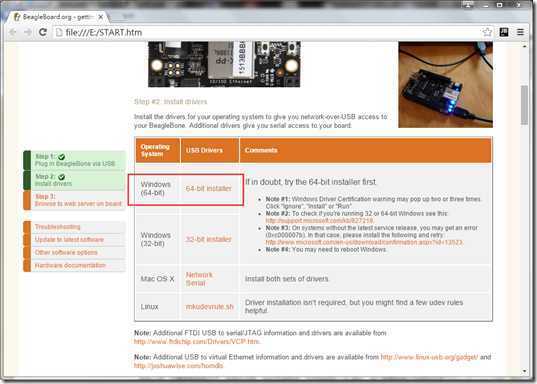Open the microsoft.com download link in Note #3
Image resolution: width=537 pixels, height=384 pixels.
click(x=364, y=242)
